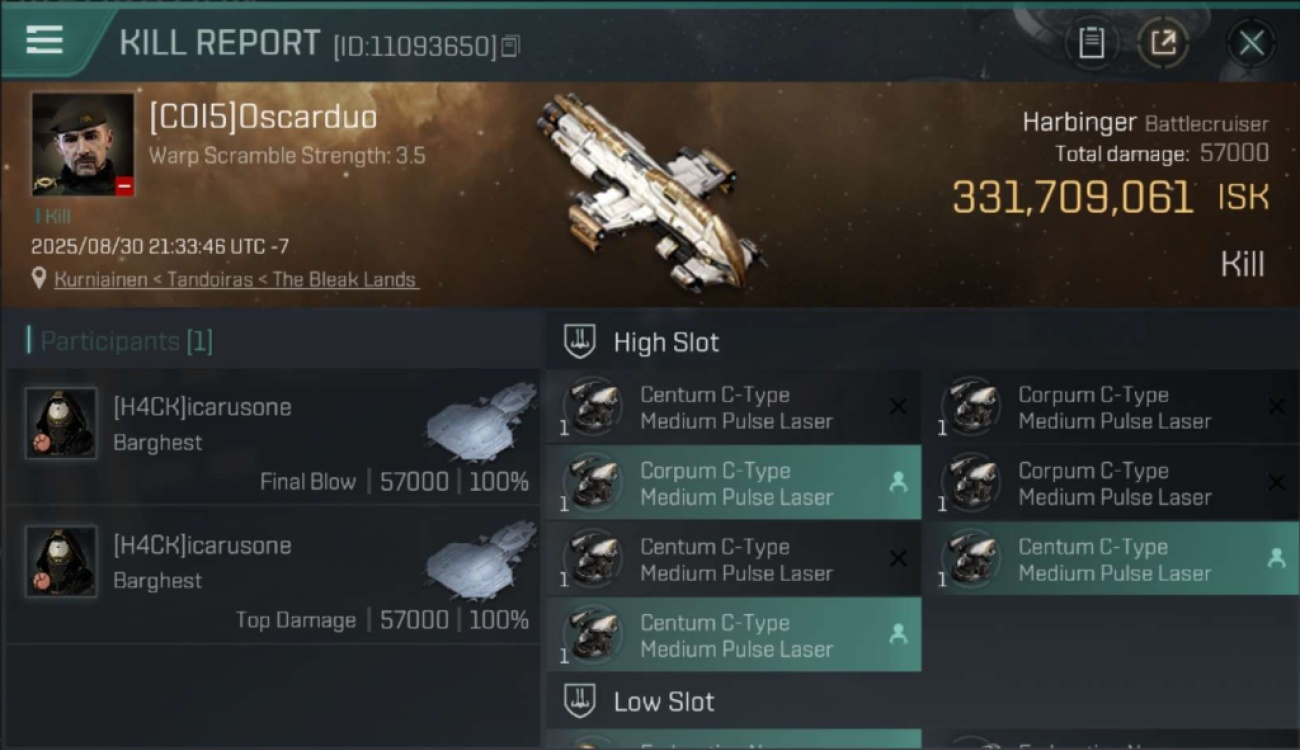Image resolution: width=1300 pixels, height=750 pixels.
Task: Copy the kill report ID icon
Action: (x=511, y=46)
